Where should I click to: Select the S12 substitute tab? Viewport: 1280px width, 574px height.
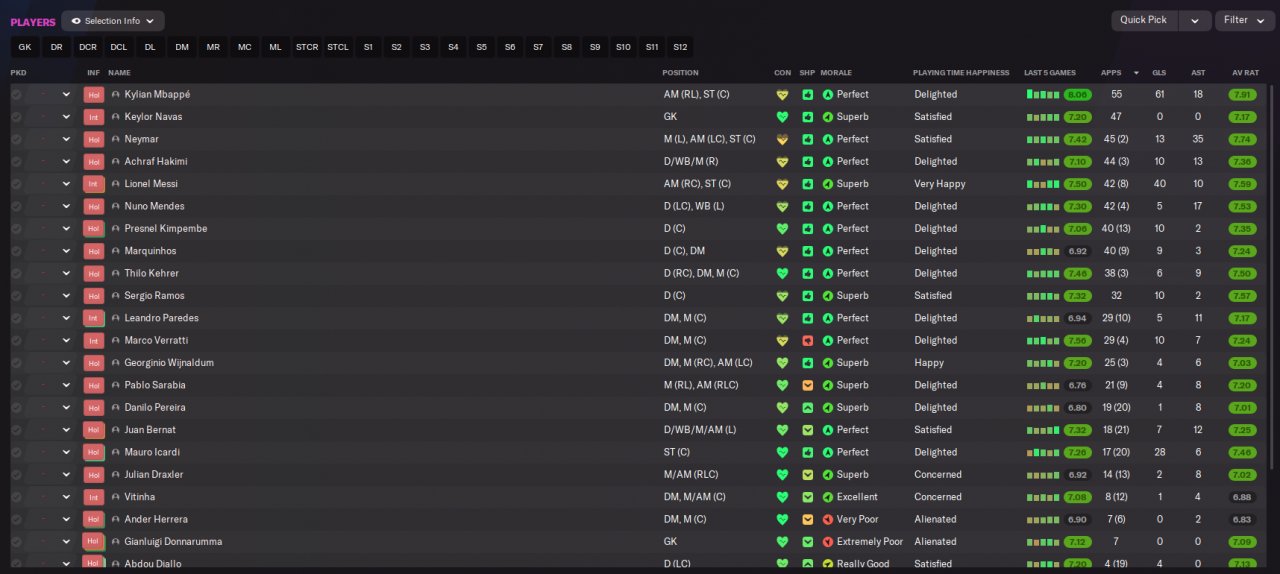click(x=680, y=47)
